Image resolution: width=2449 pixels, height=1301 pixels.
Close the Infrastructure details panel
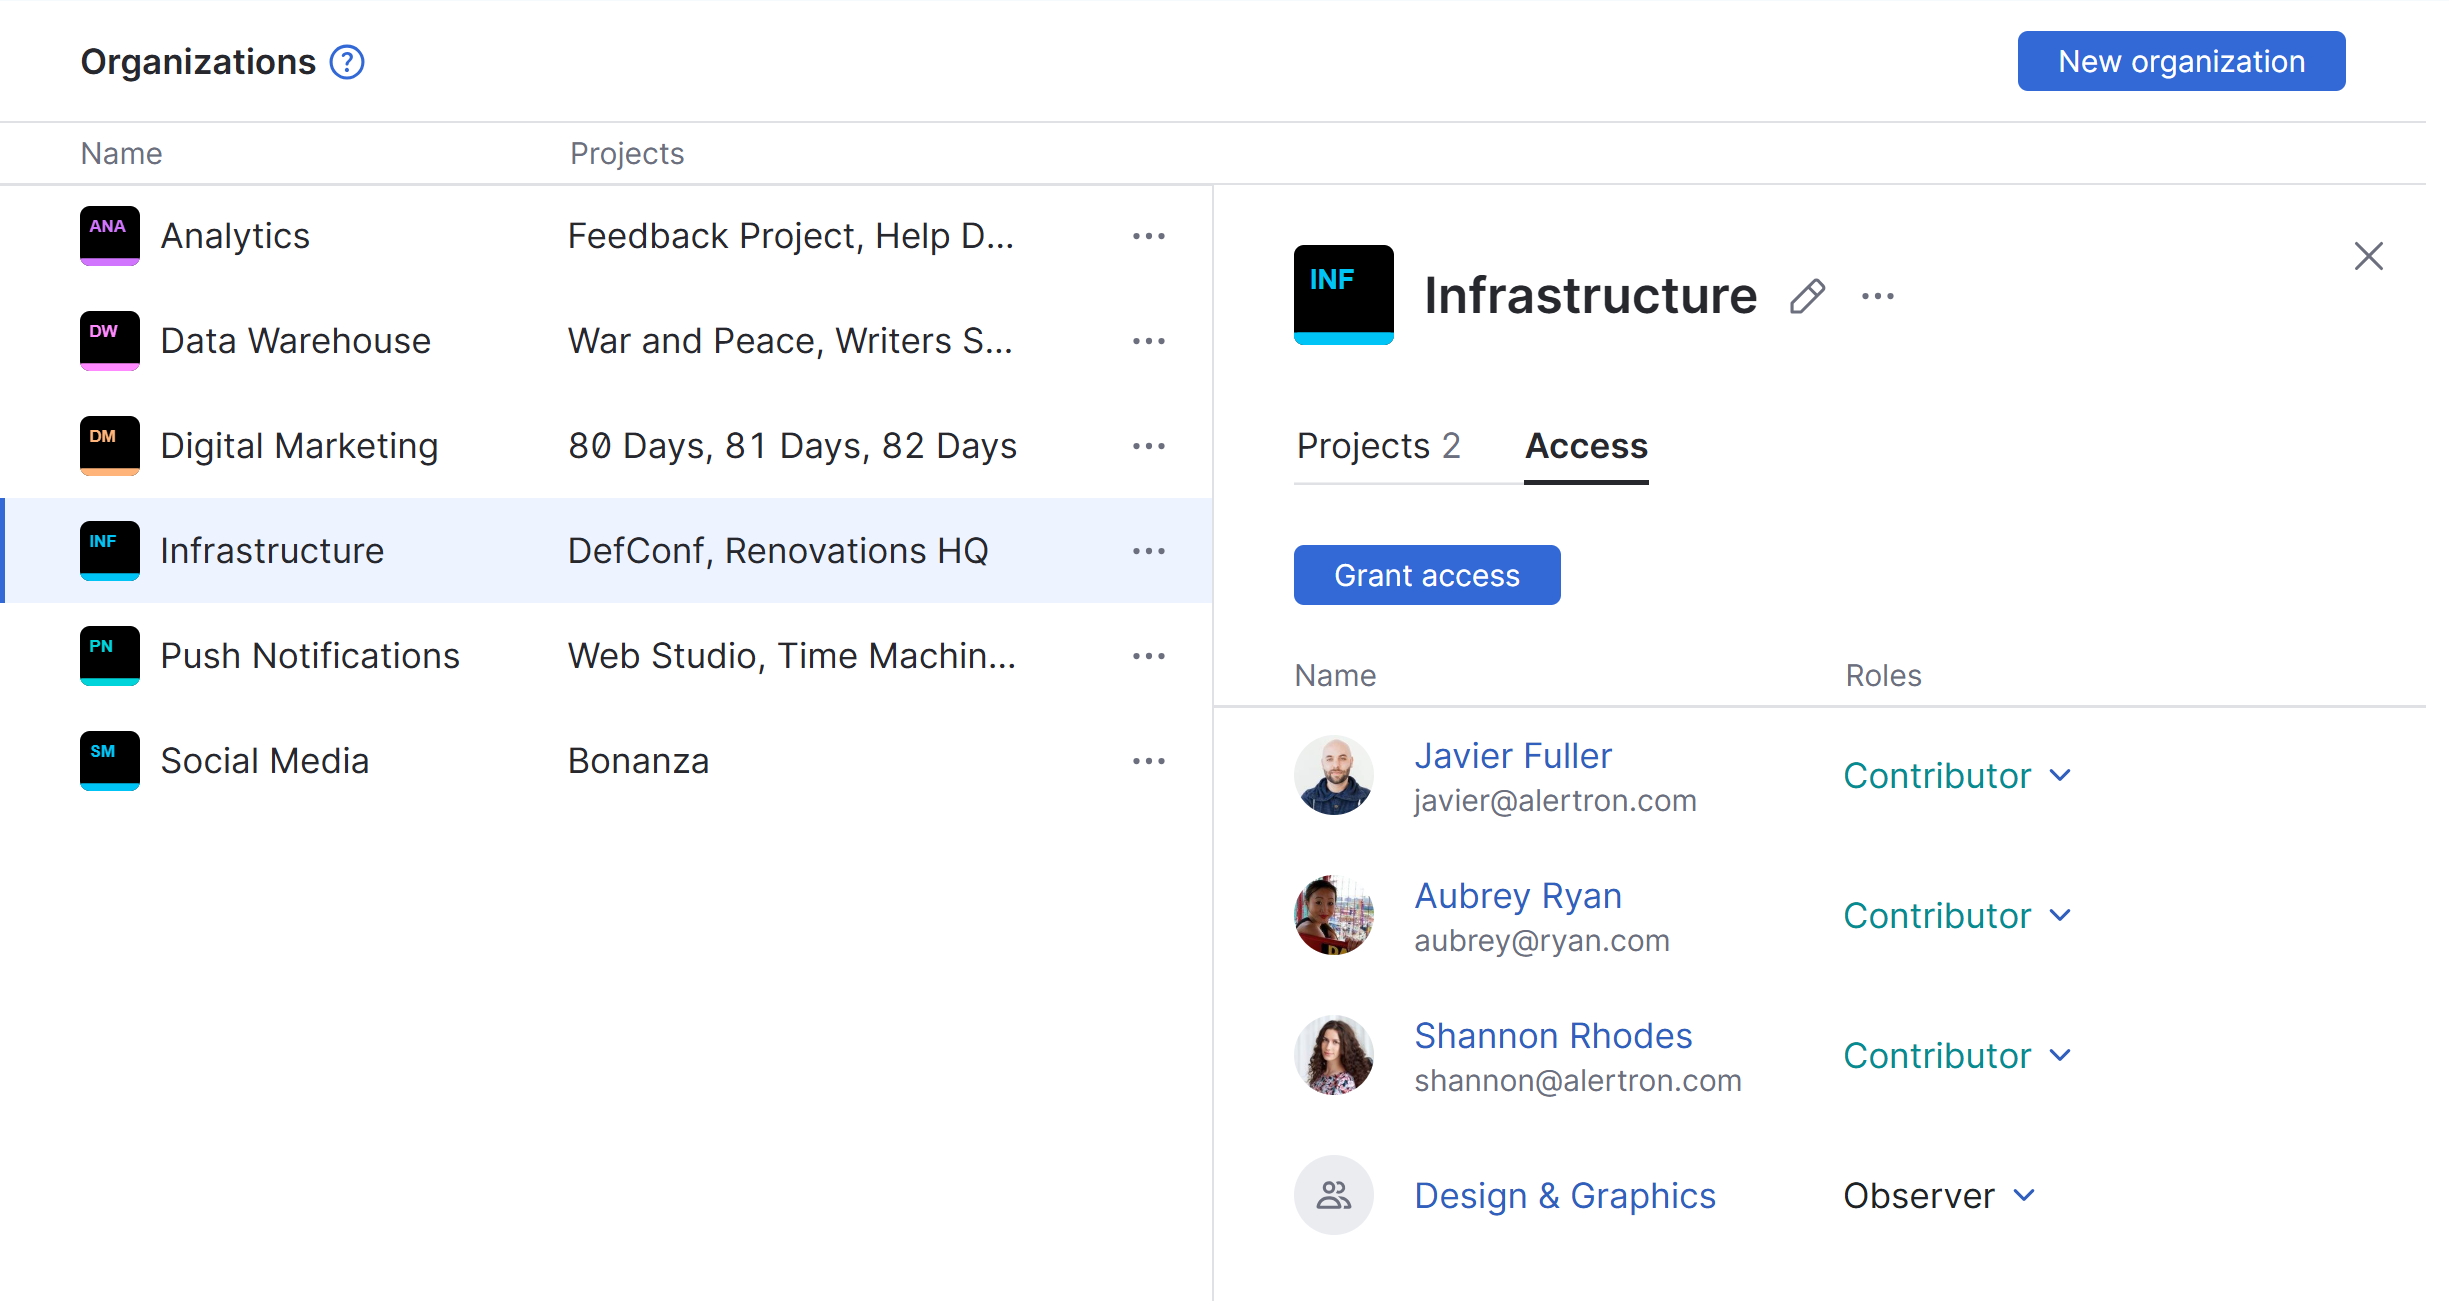pyautogui.click(x=2368, y=256)
